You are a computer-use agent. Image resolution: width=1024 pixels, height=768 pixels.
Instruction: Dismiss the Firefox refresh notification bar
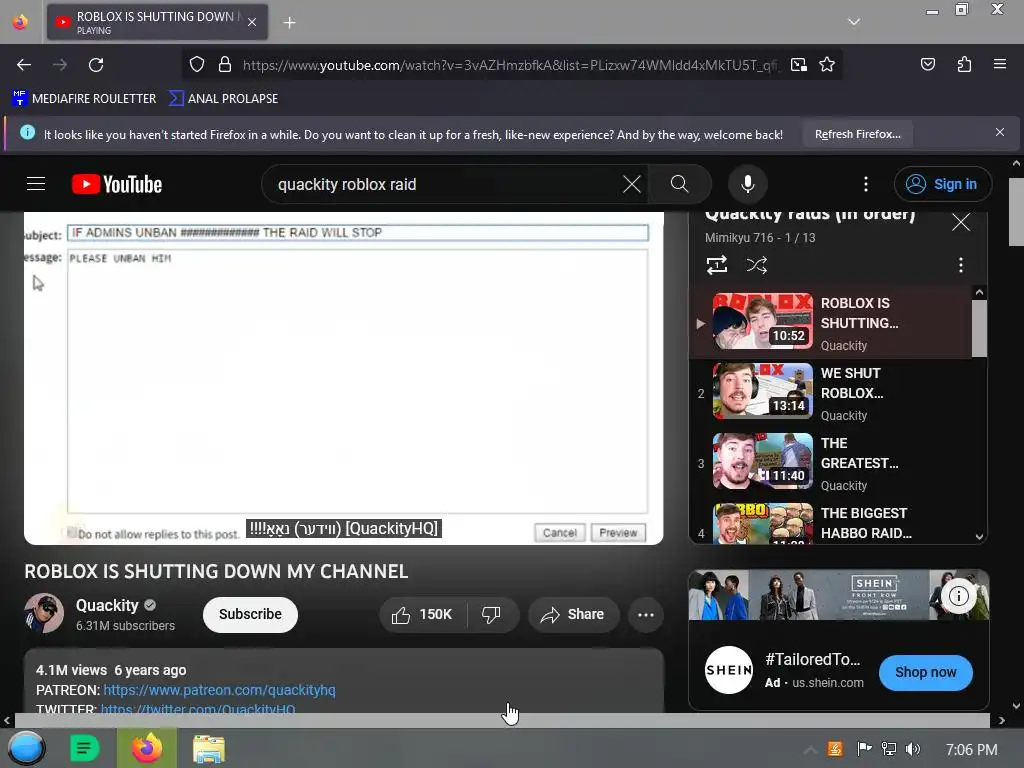999,133
